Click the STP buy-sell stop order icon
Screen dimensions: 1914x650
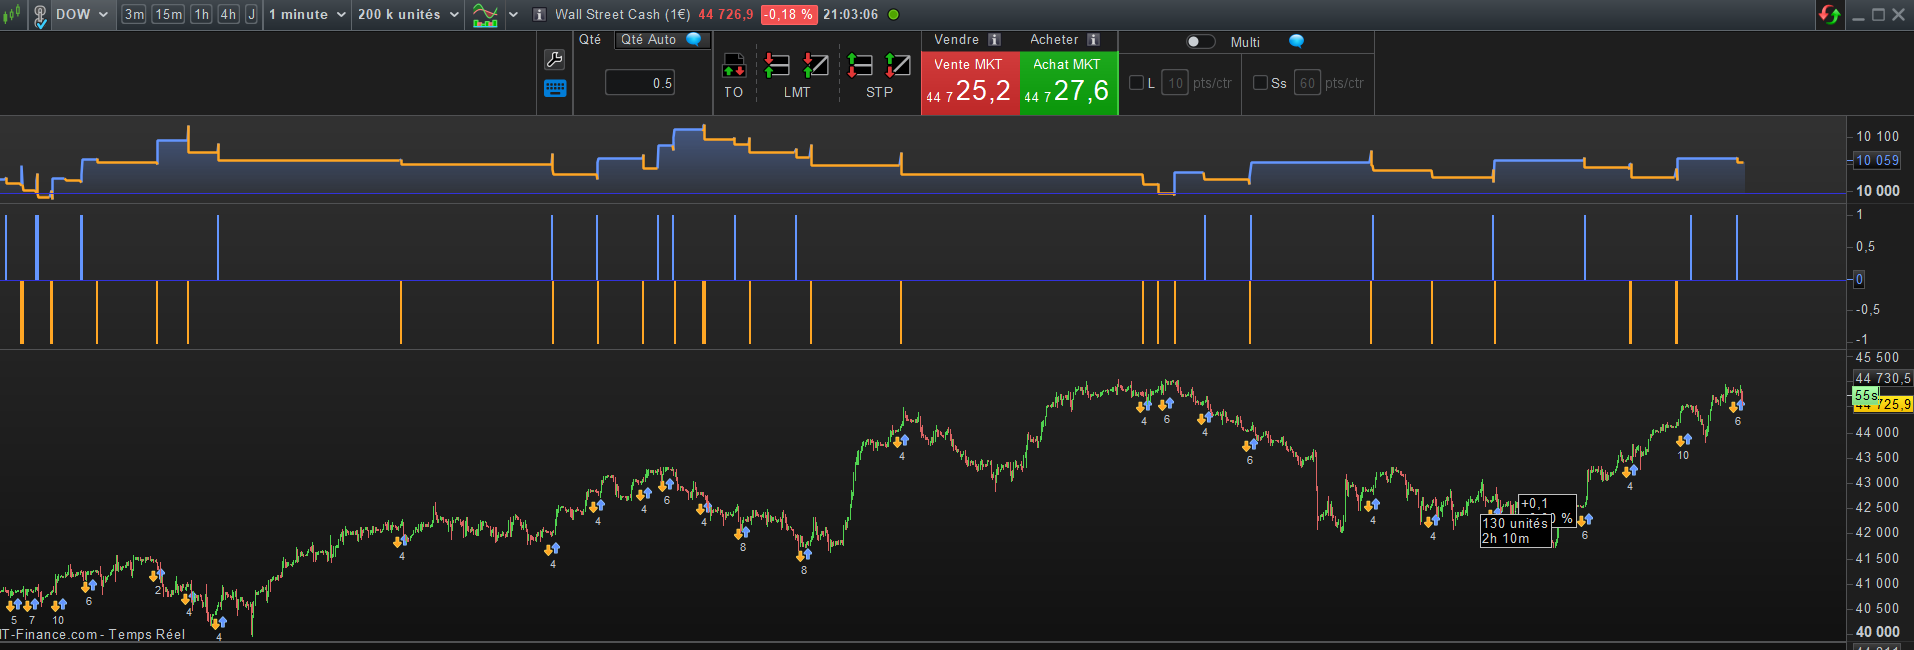point(860,66)
